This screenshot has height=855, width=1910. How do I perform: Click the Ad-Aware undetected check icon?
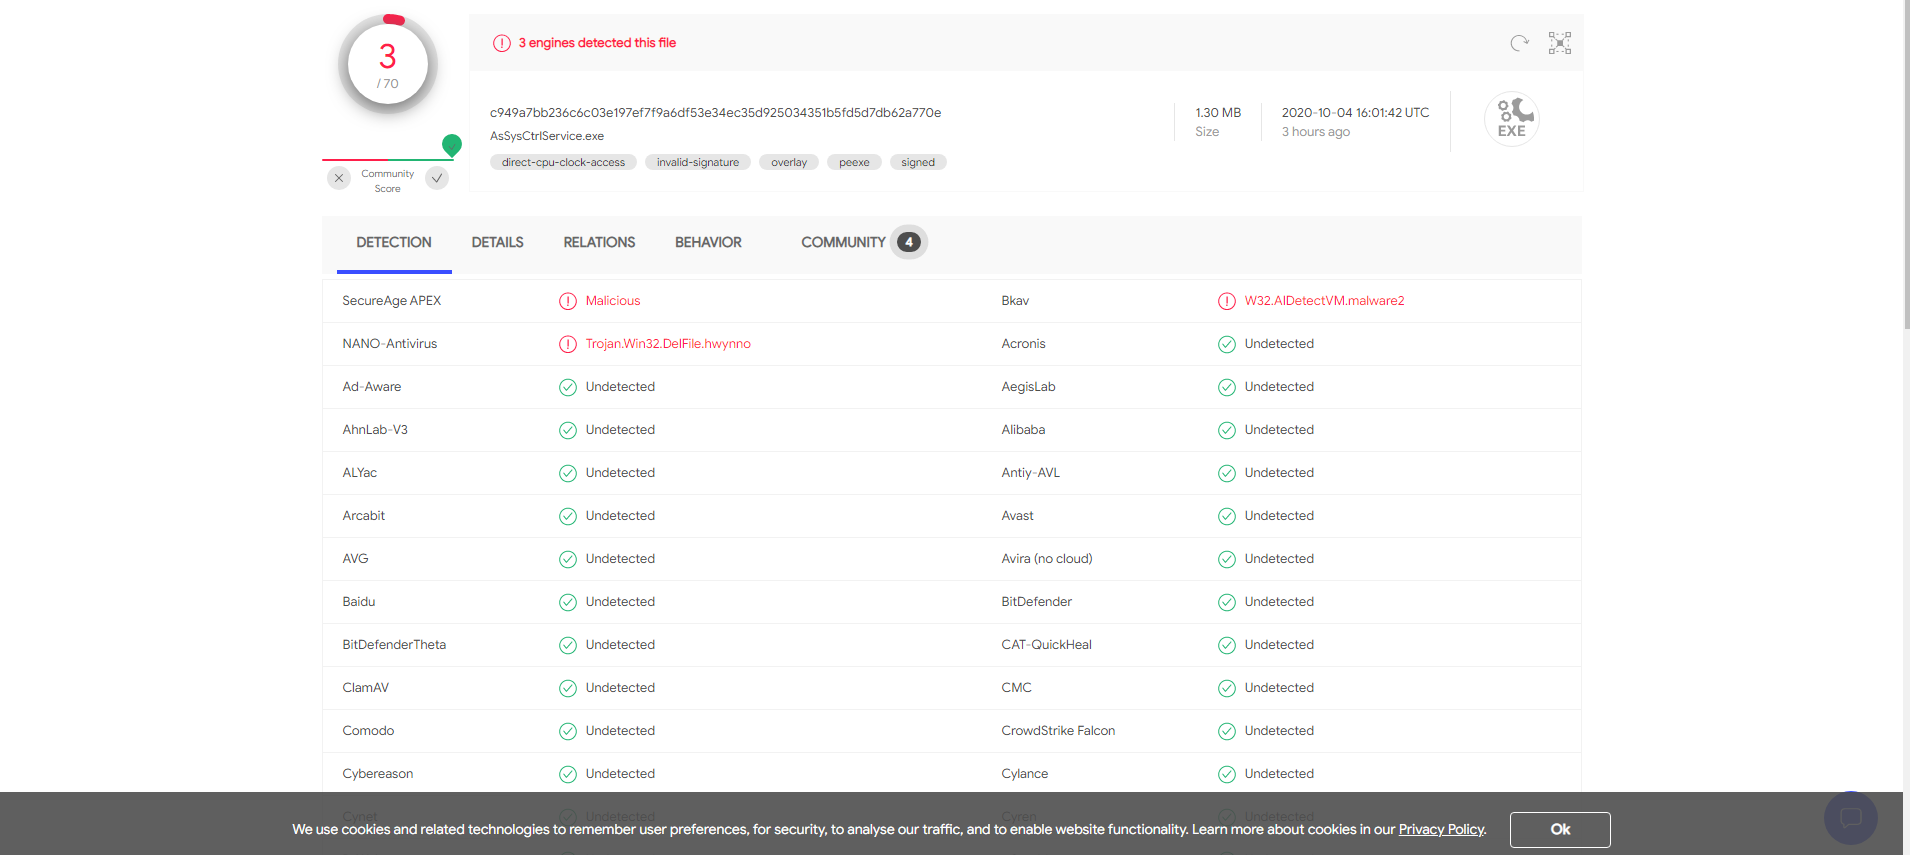(x=568, y=387)
